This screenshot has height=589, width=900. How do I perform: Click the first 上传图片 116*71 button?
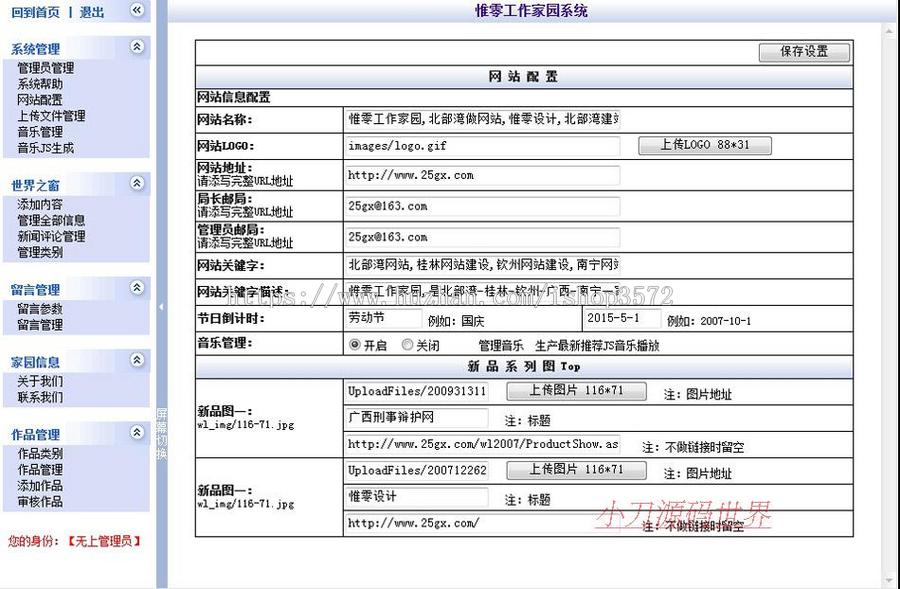point(577,392)
